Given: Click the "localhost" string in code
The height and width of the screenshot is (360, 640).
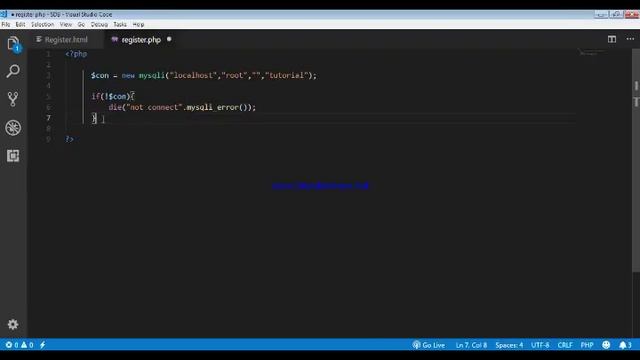Looking at the screenshot, I should pos(193,76).
